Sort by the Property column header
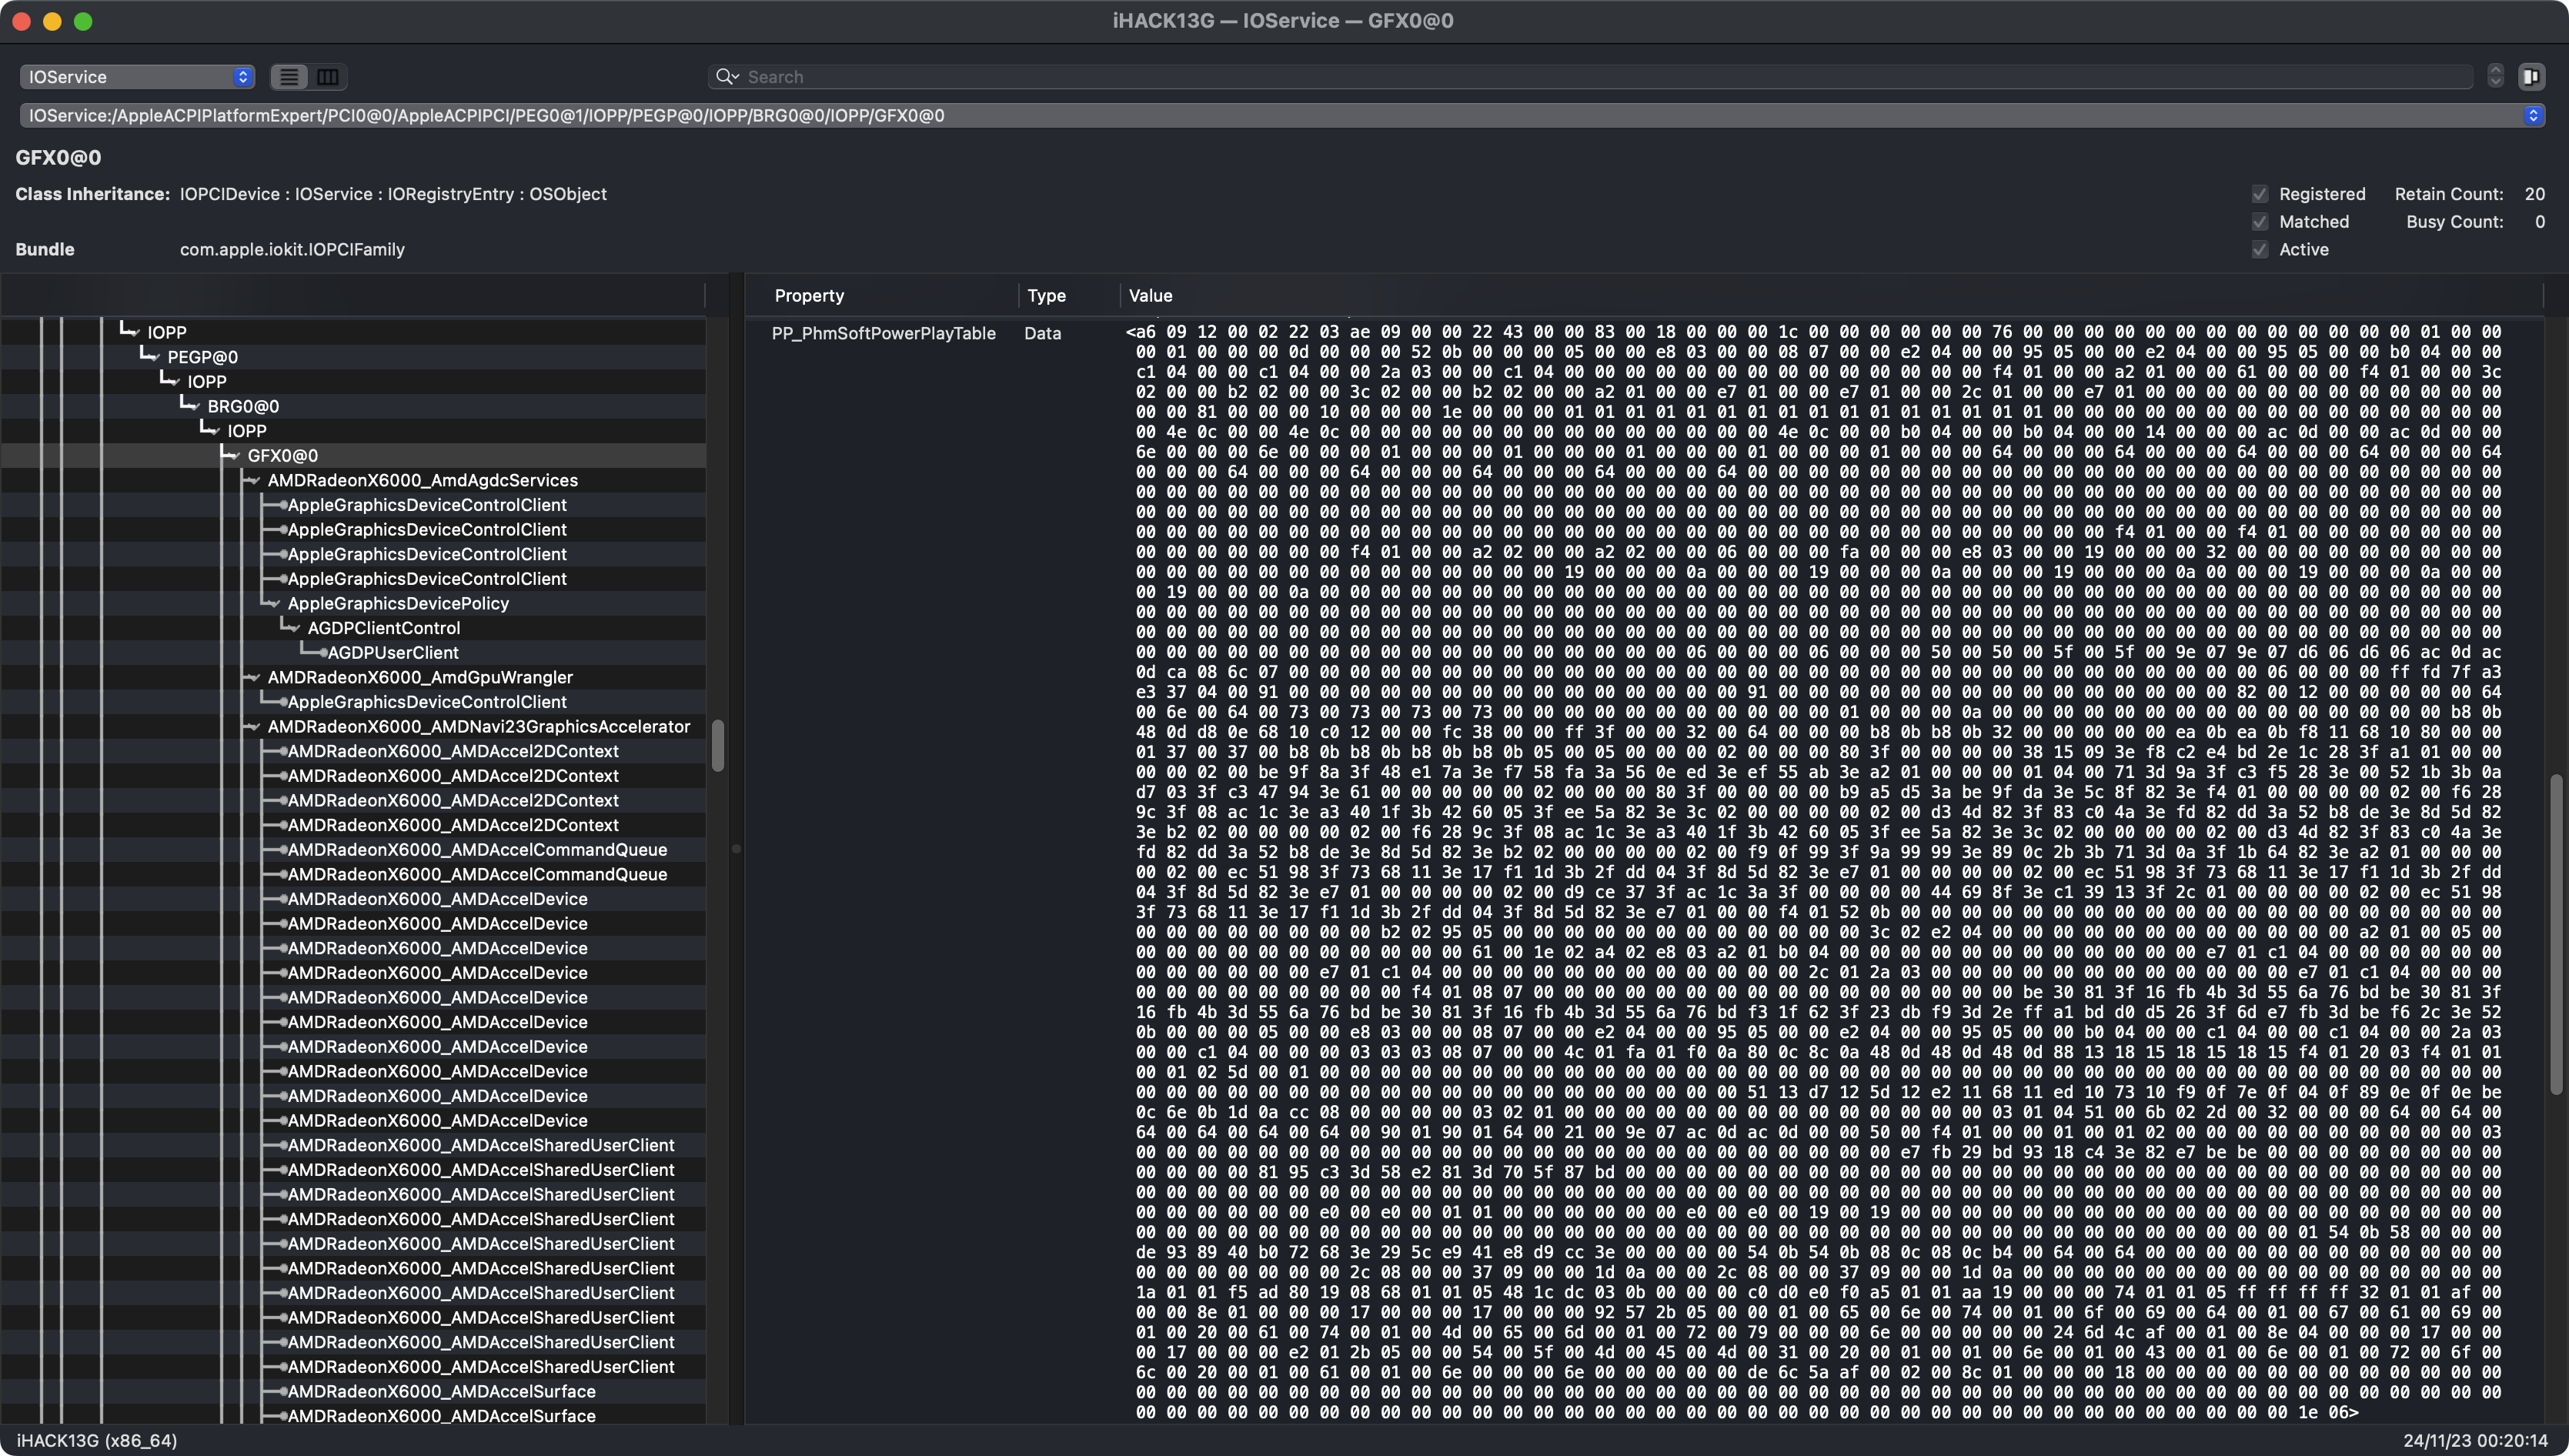 click(x=809, y=296)
